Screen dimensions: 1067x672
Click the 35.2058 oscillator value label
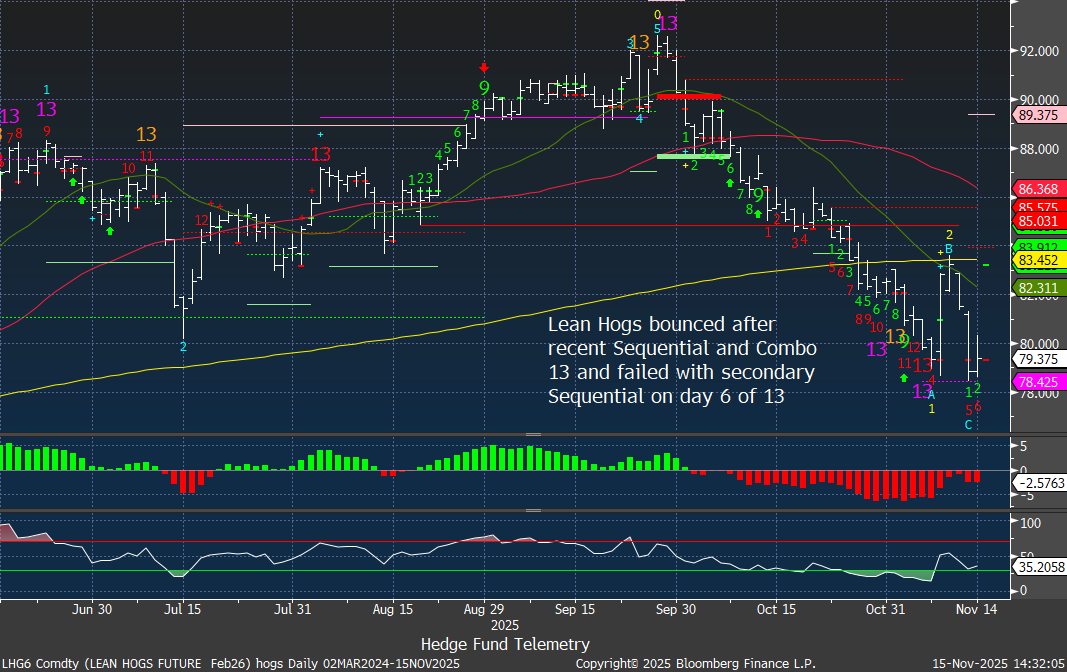click(x=1039, y=565)
